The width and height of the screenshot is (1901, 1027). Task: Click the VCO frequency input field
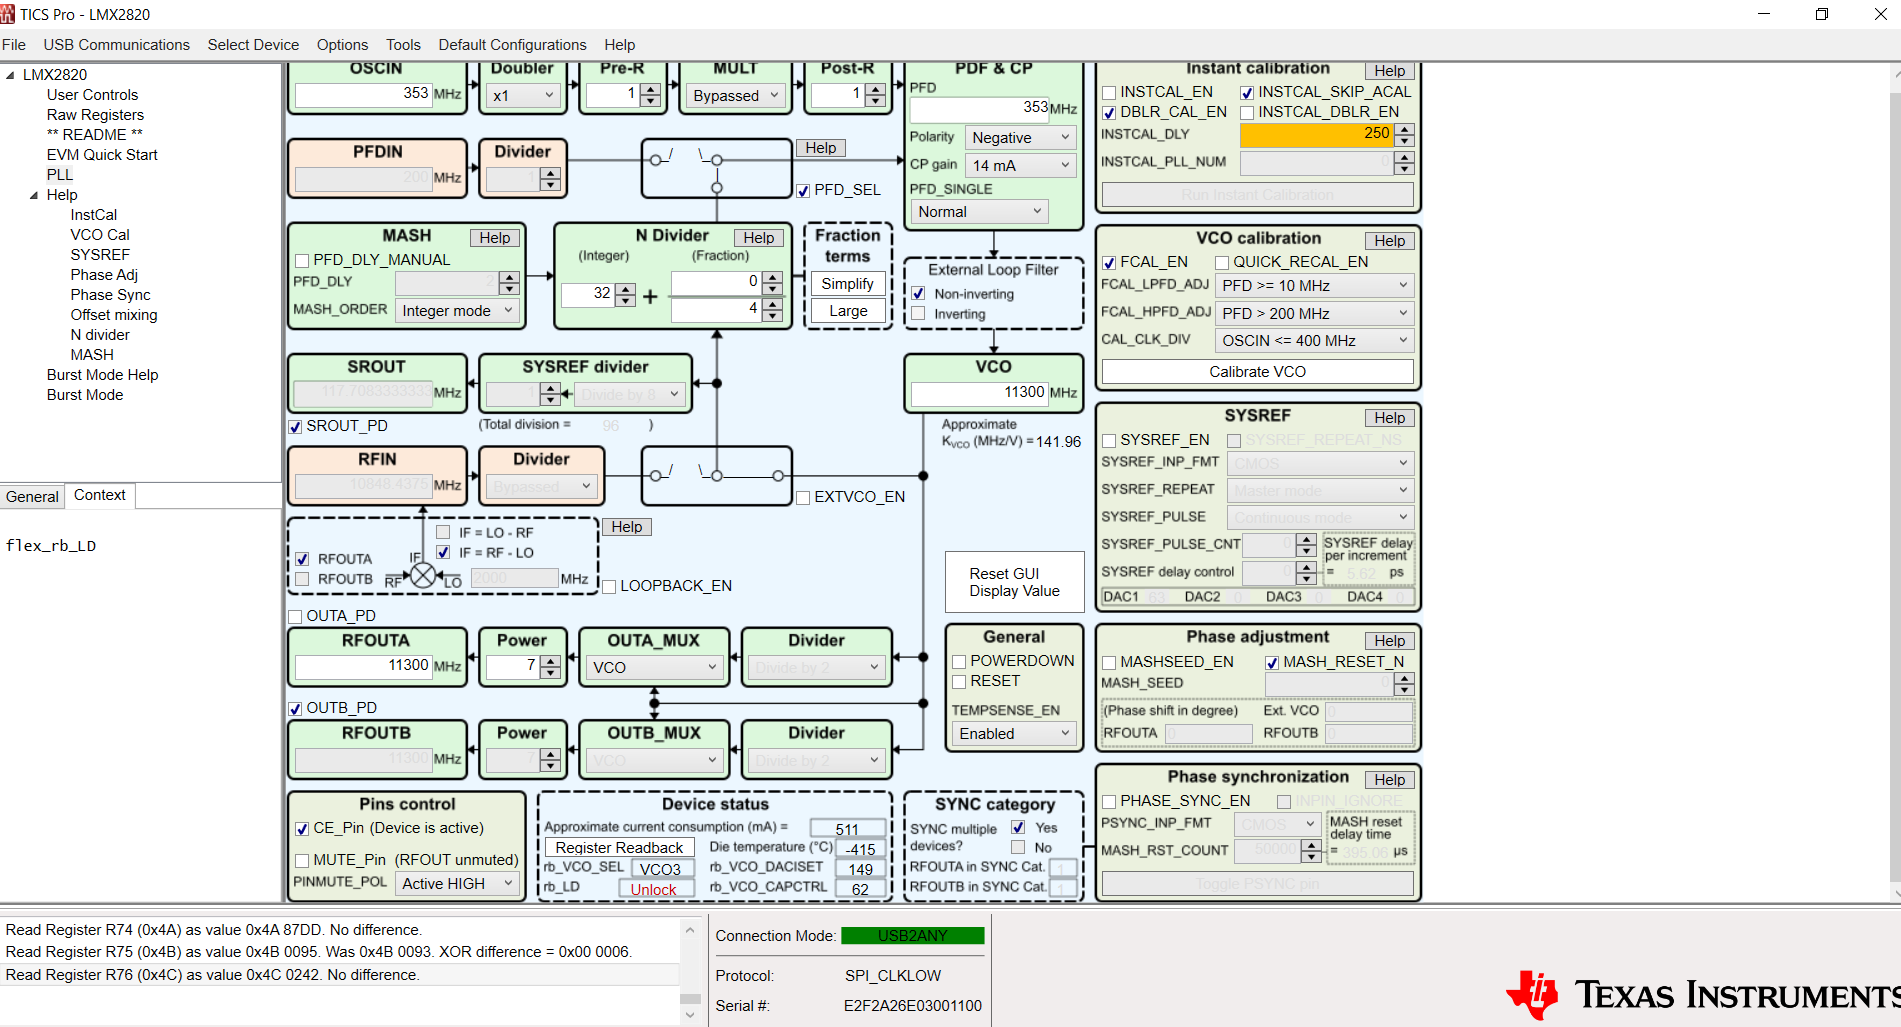pyautogui.click(x=979, y=393)
